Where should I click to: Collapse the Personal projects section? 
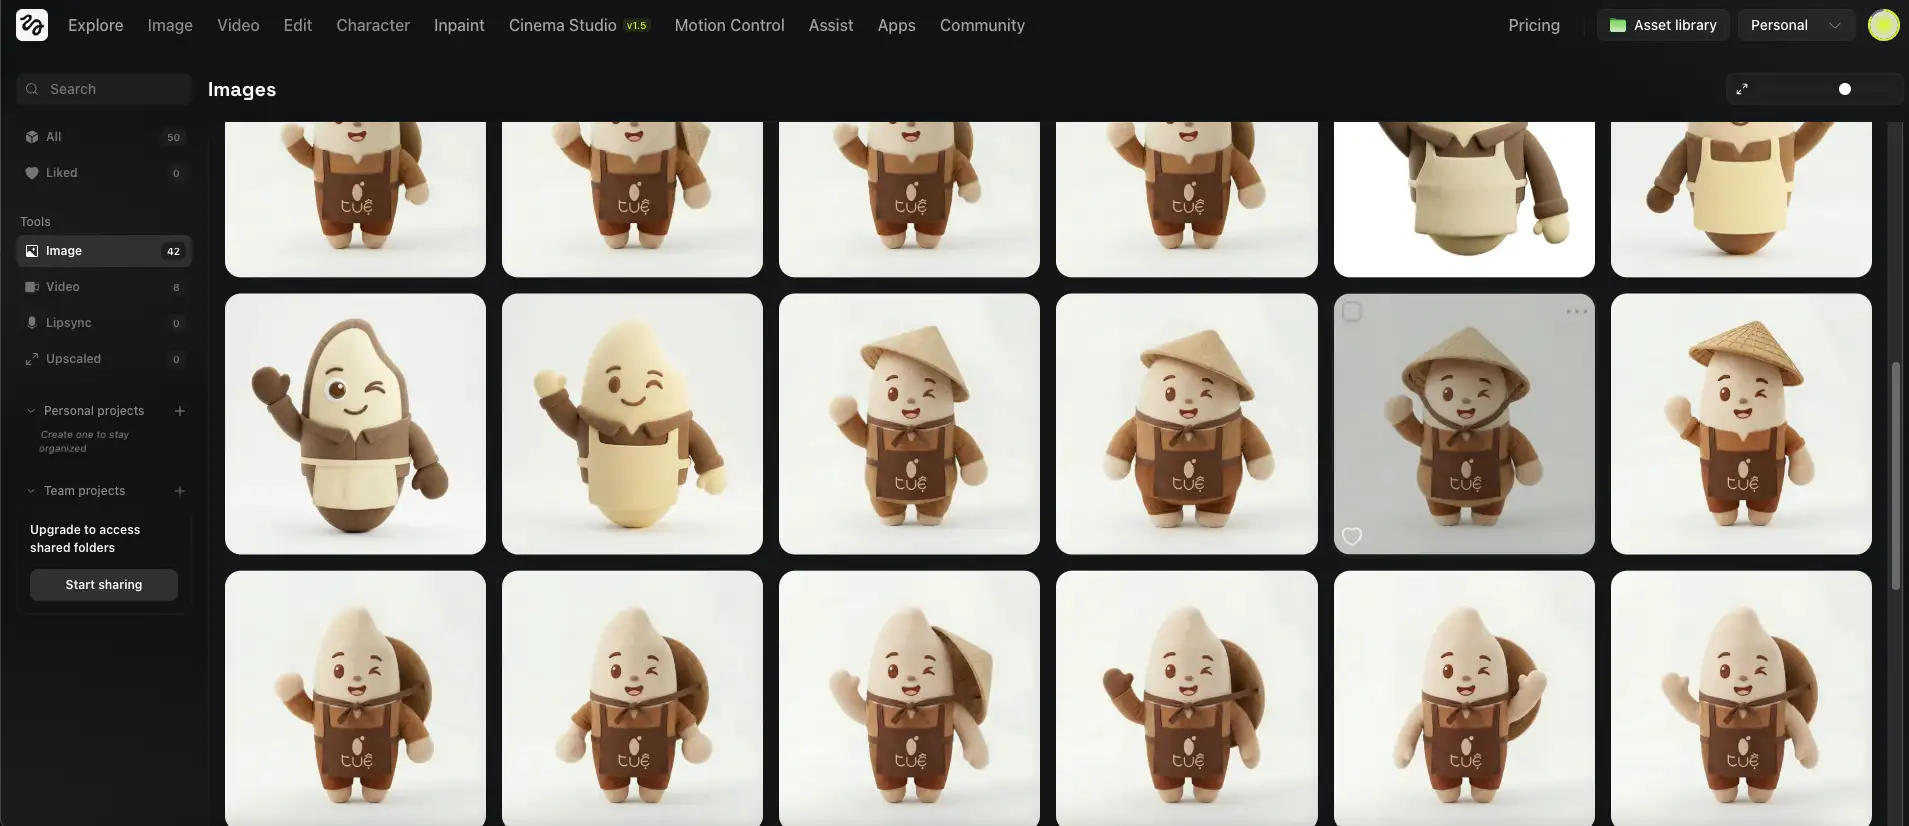[32, 411]
